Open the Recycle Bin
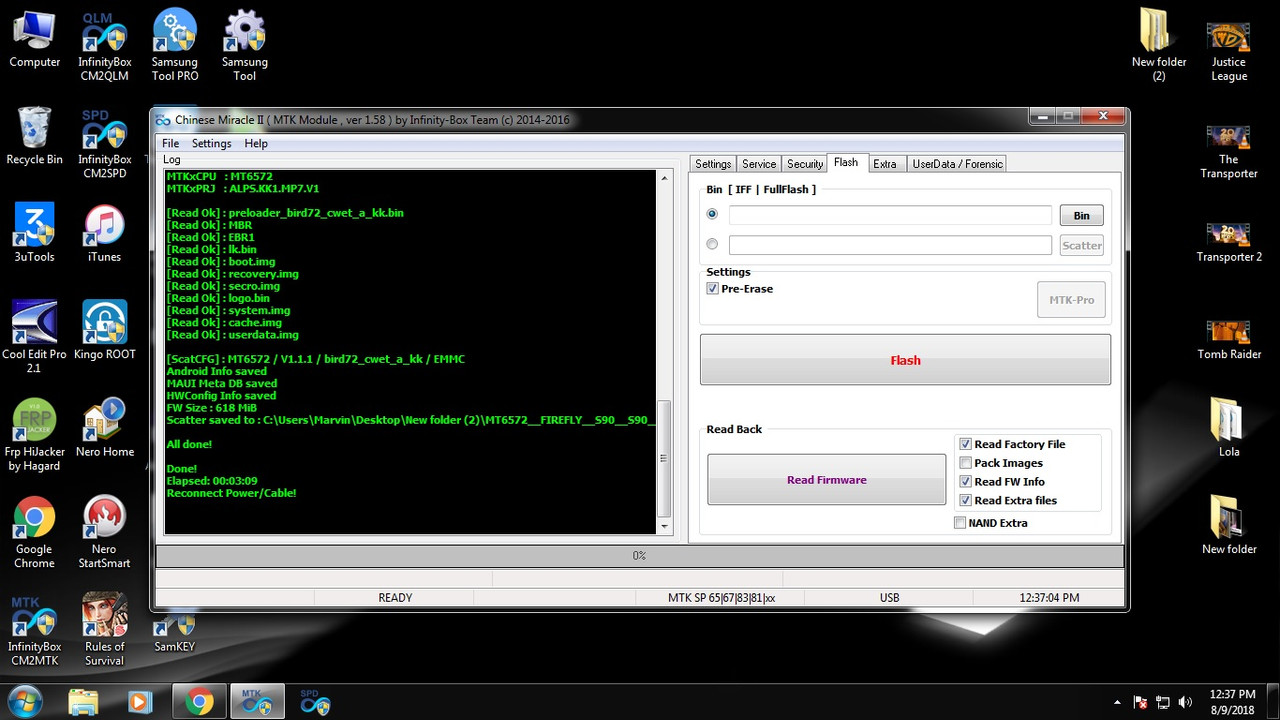The height and width of the screenshot is (720, 1280). [34, 137]
